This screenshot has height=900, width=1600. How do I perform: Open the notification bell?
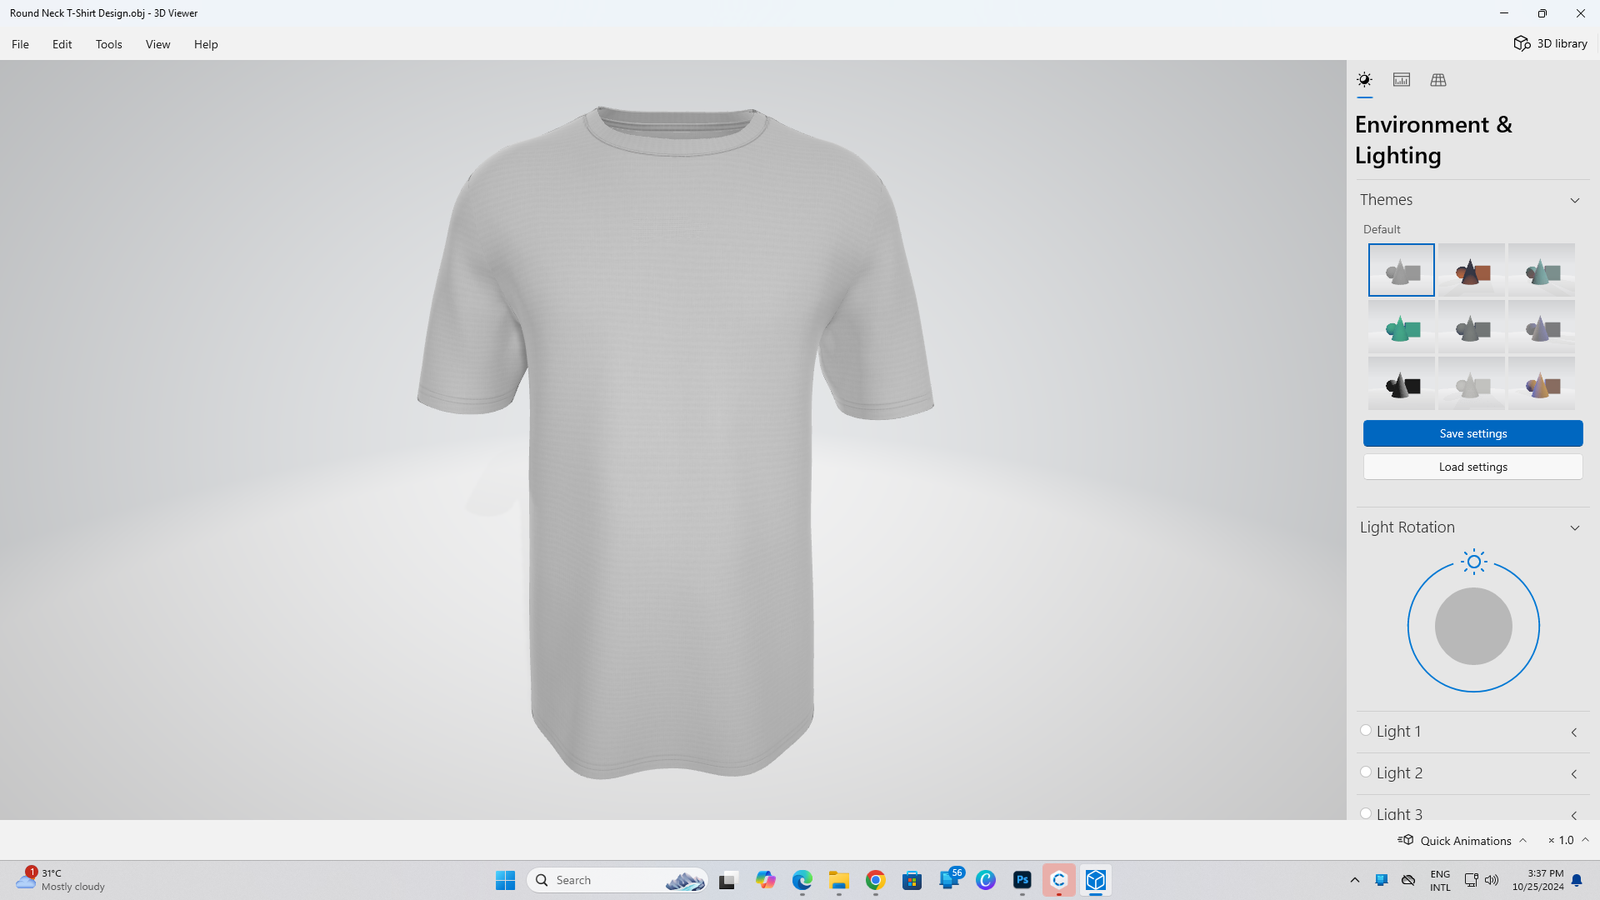click(x=1577, y=880)
